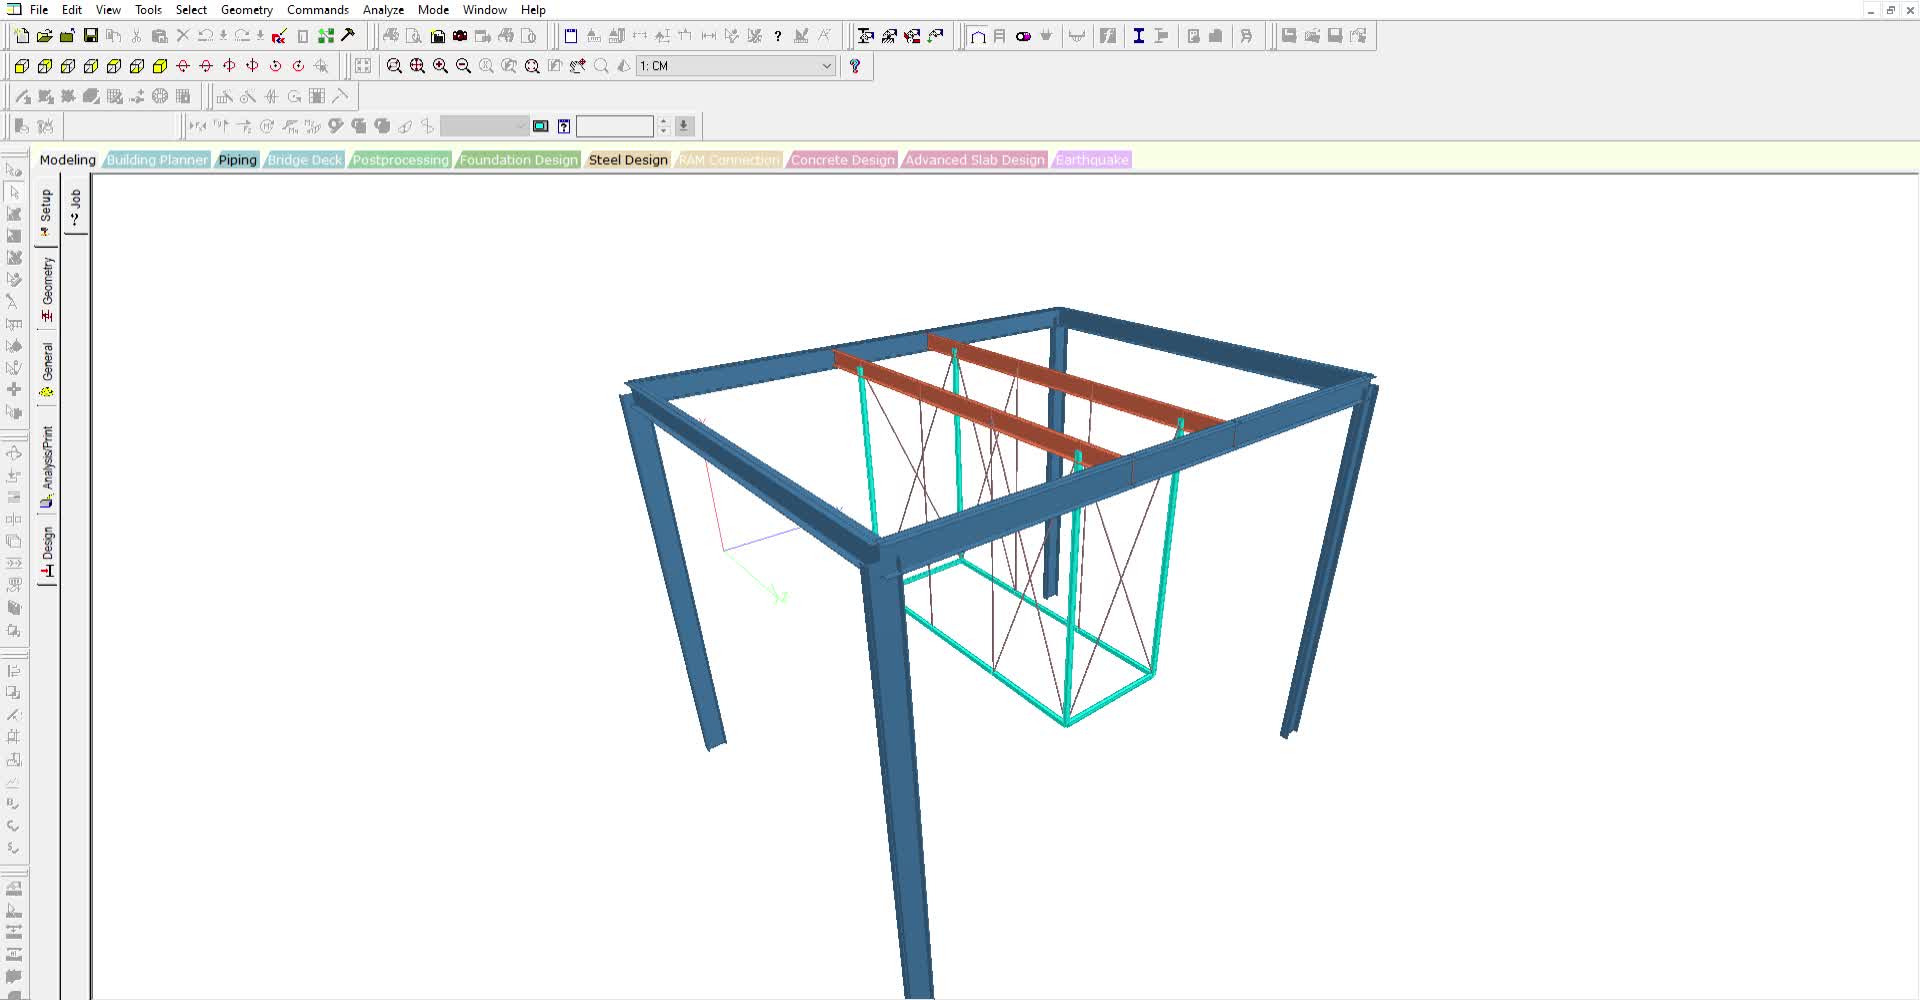Image resolution: width=1920 pixels, height=1000 pixels.
Task: Open the Geometry menu
Action: tap(246, 10)
